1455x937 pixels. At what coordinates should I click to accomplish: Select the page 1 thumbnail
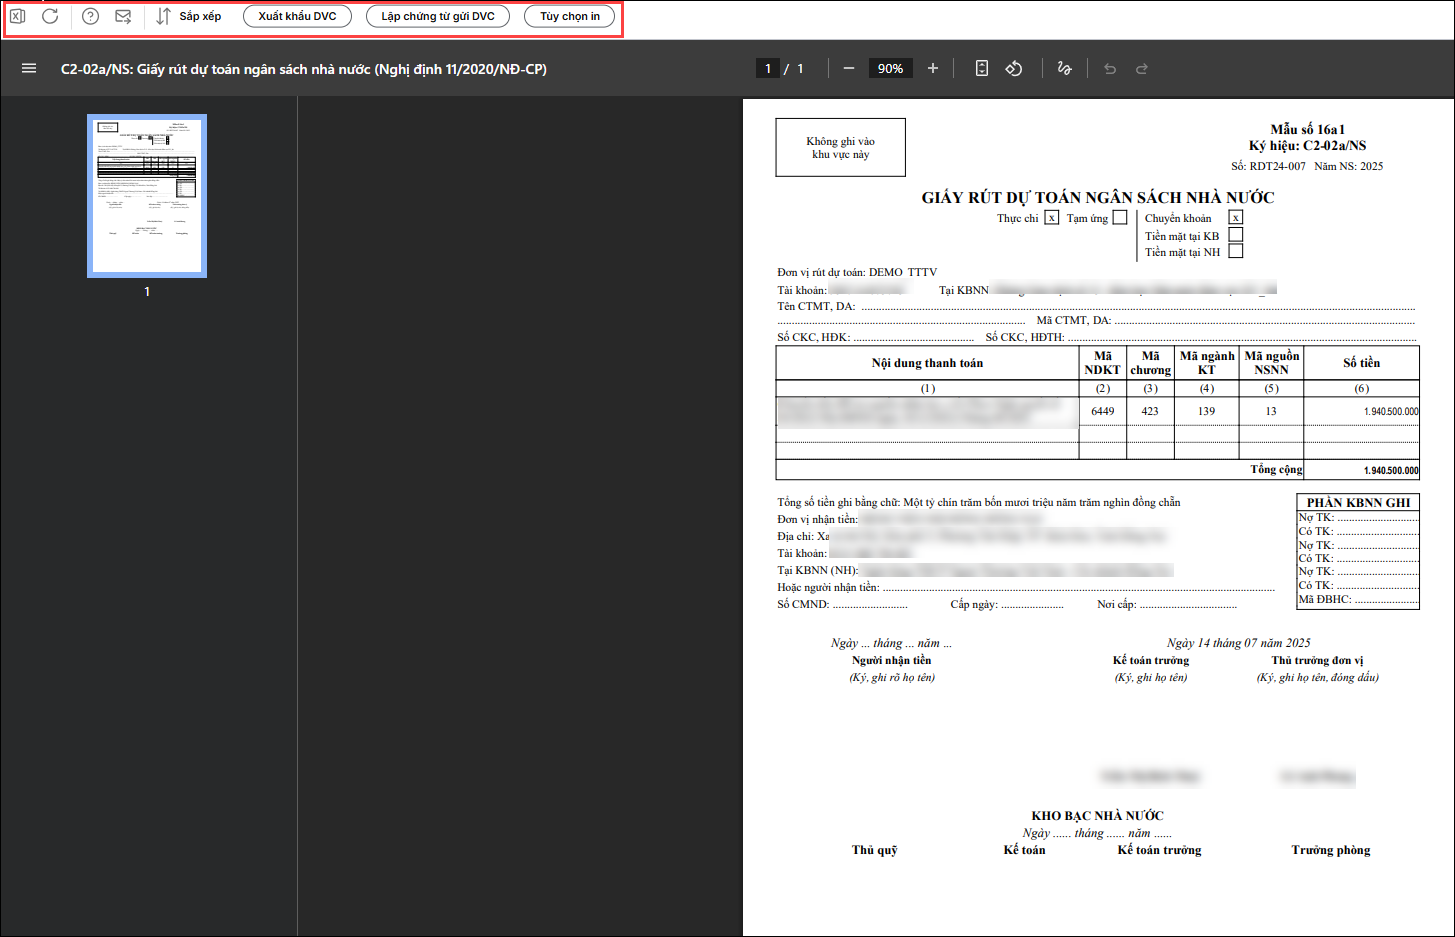pyautogui.click(x=147, y=196)
